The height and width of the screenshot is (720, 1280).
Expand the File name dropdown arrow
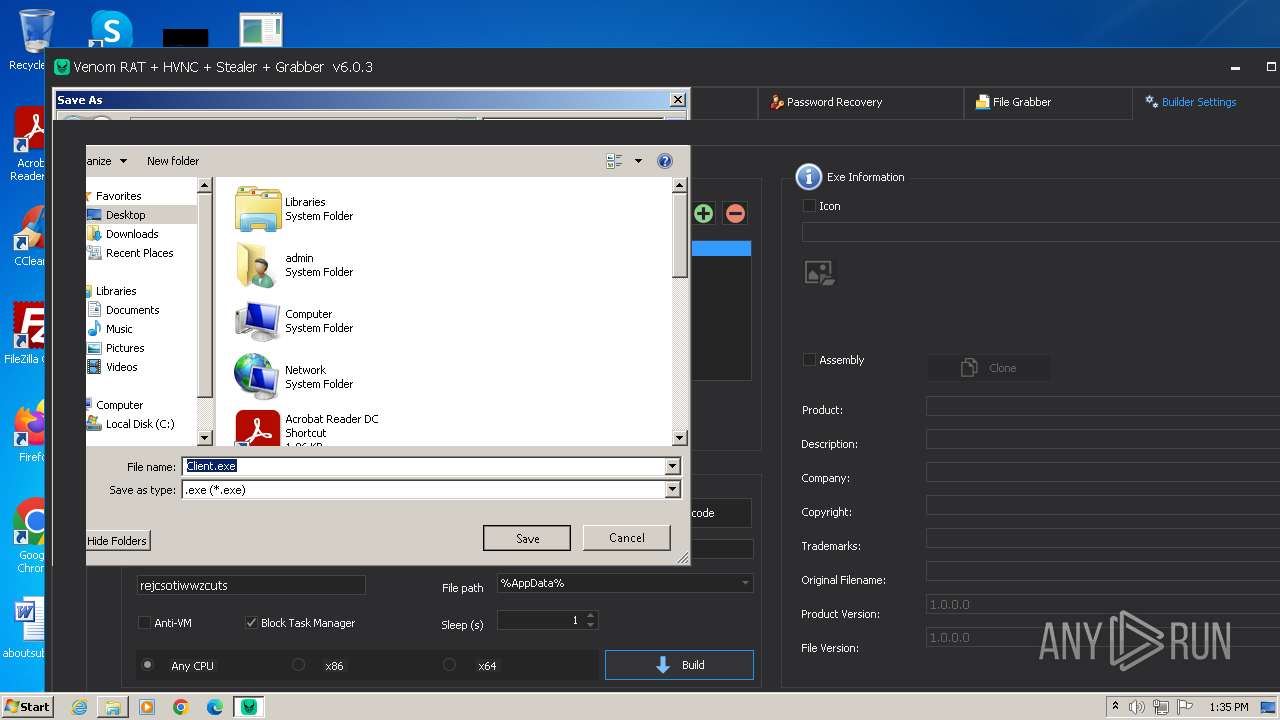pos(672,466)
